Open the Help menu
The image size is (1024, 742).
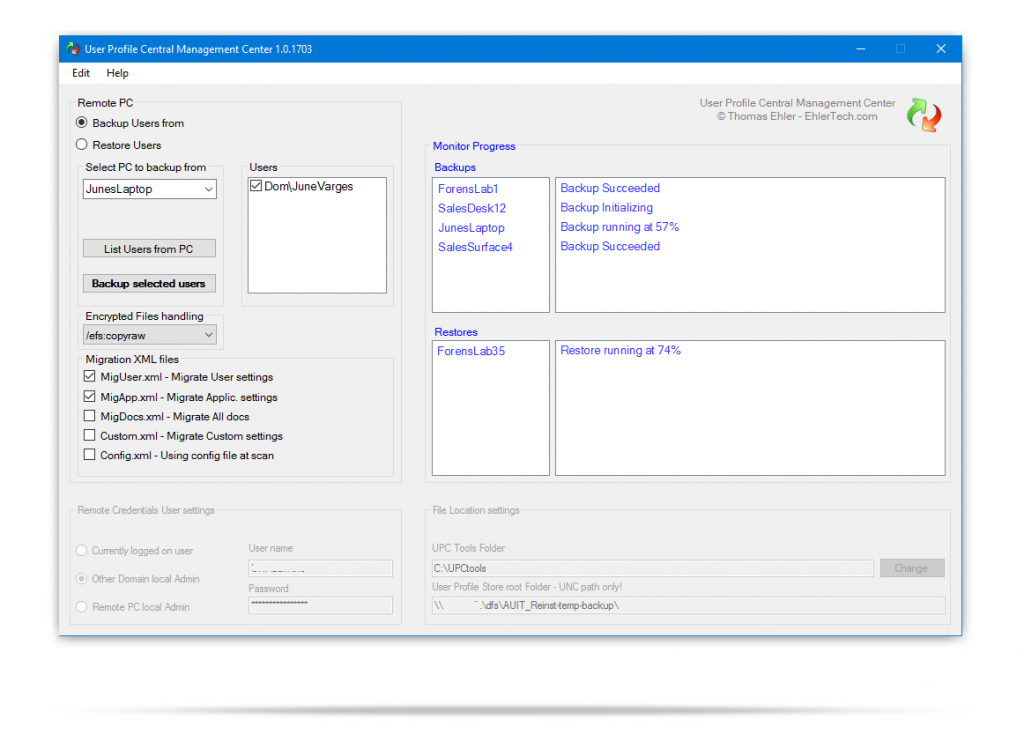117,73
